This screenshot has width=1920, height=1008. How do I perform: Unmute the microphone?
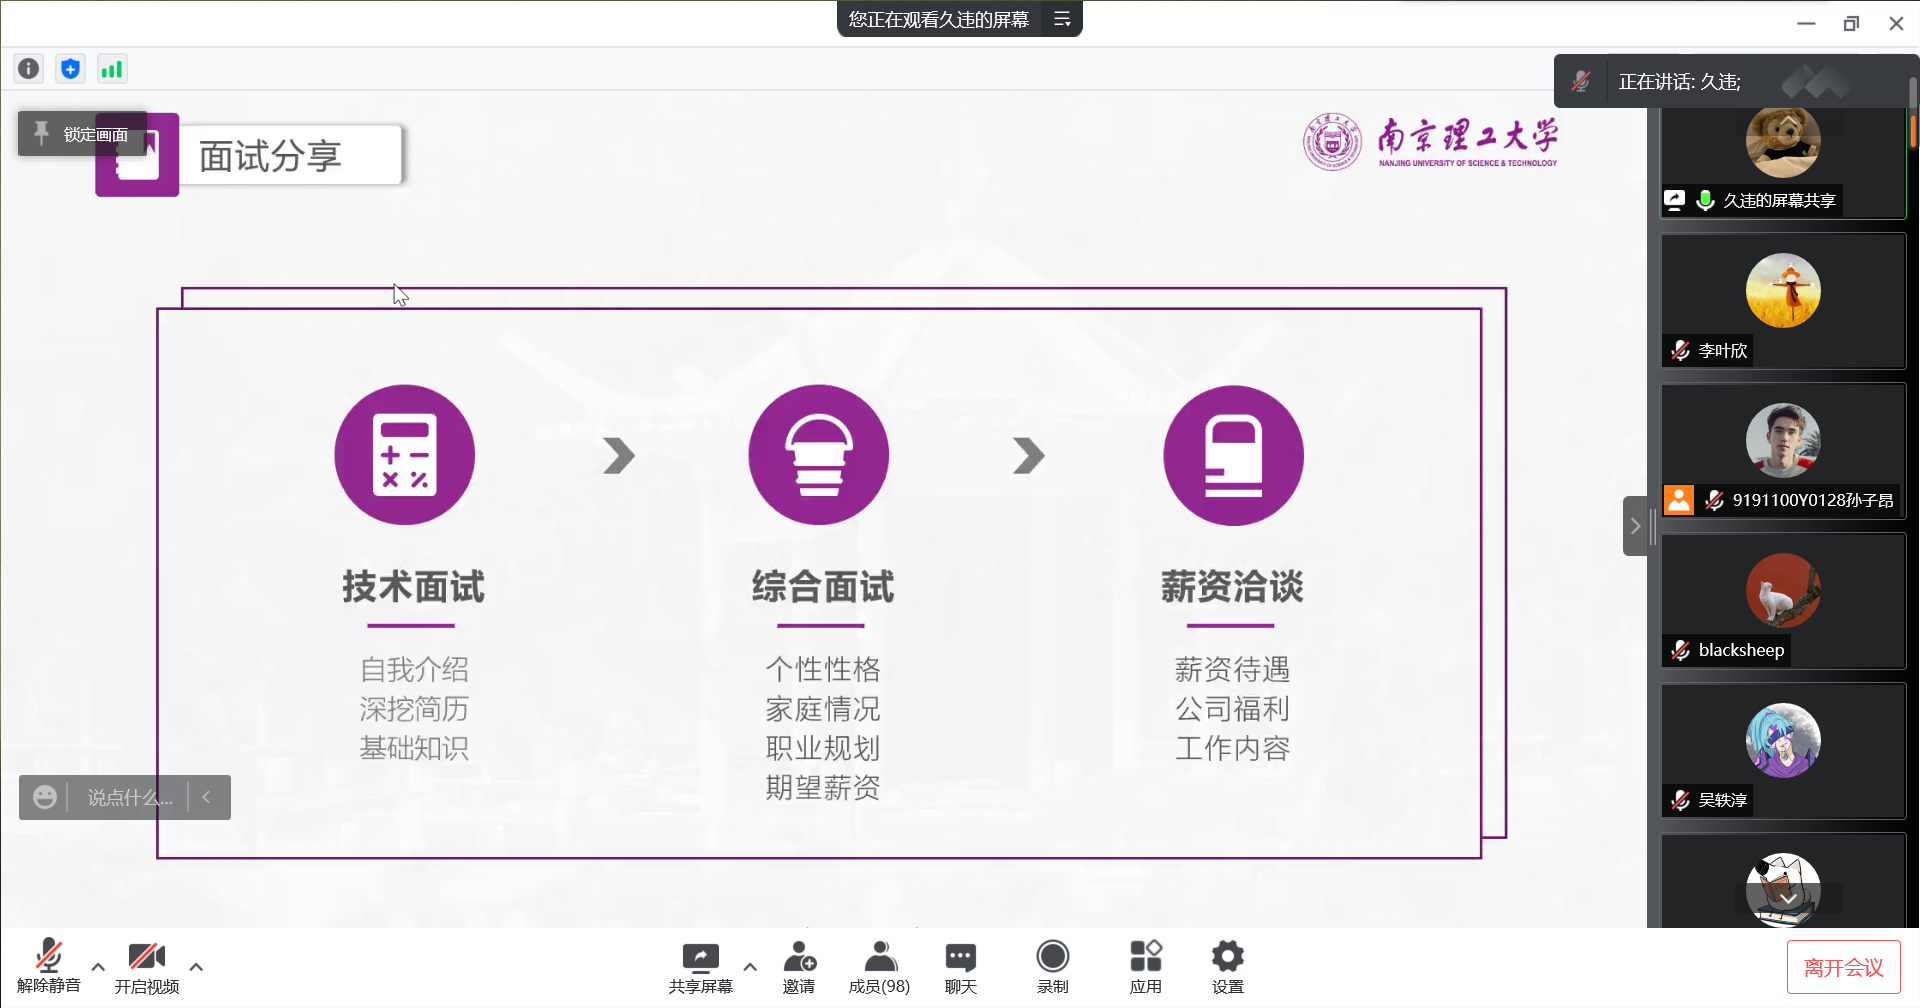pyautogui.click(x=48, y=967)
